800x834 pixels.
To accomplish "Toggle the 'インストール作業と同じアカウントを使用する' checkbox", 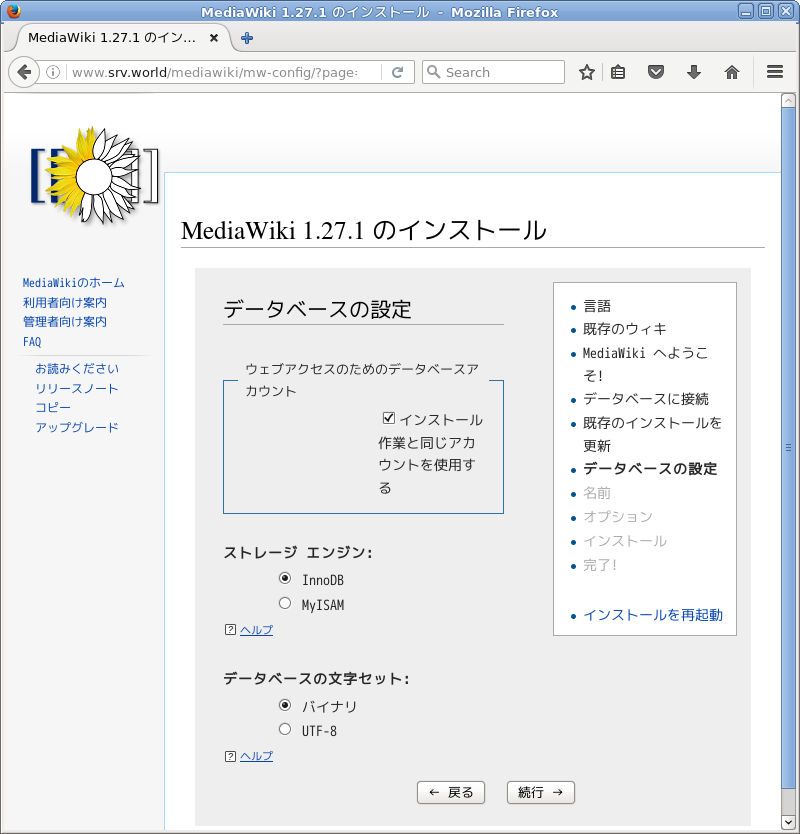I will [x=389, y=418].
